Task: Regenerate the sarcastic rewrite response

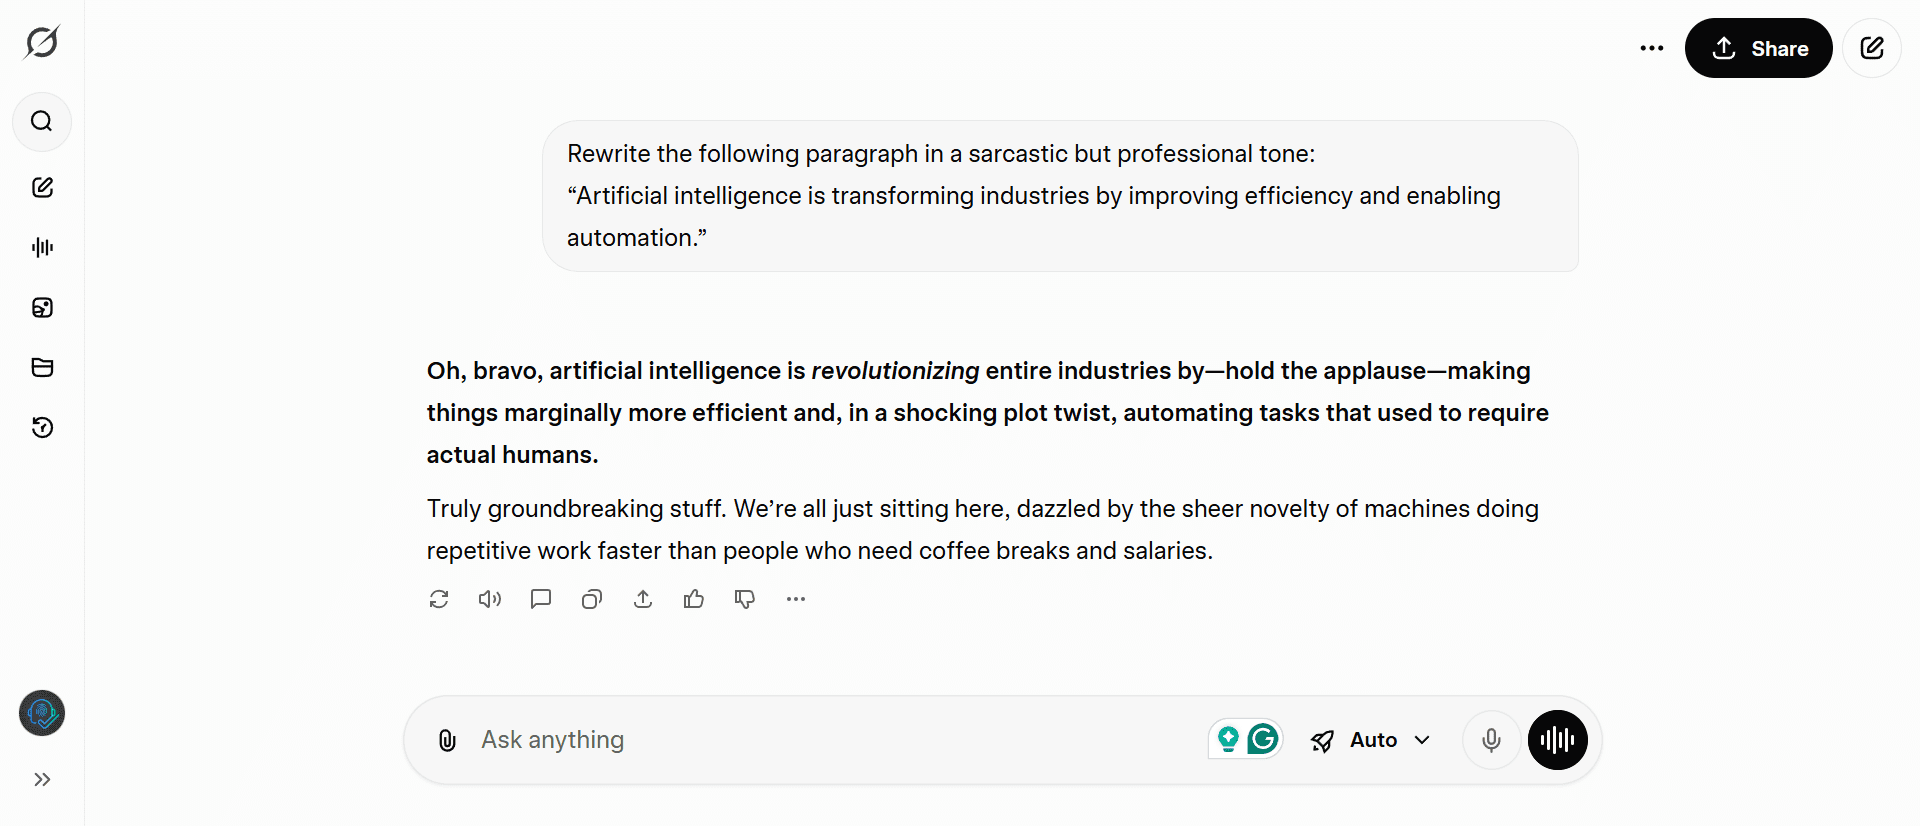Action: point(439,598)
